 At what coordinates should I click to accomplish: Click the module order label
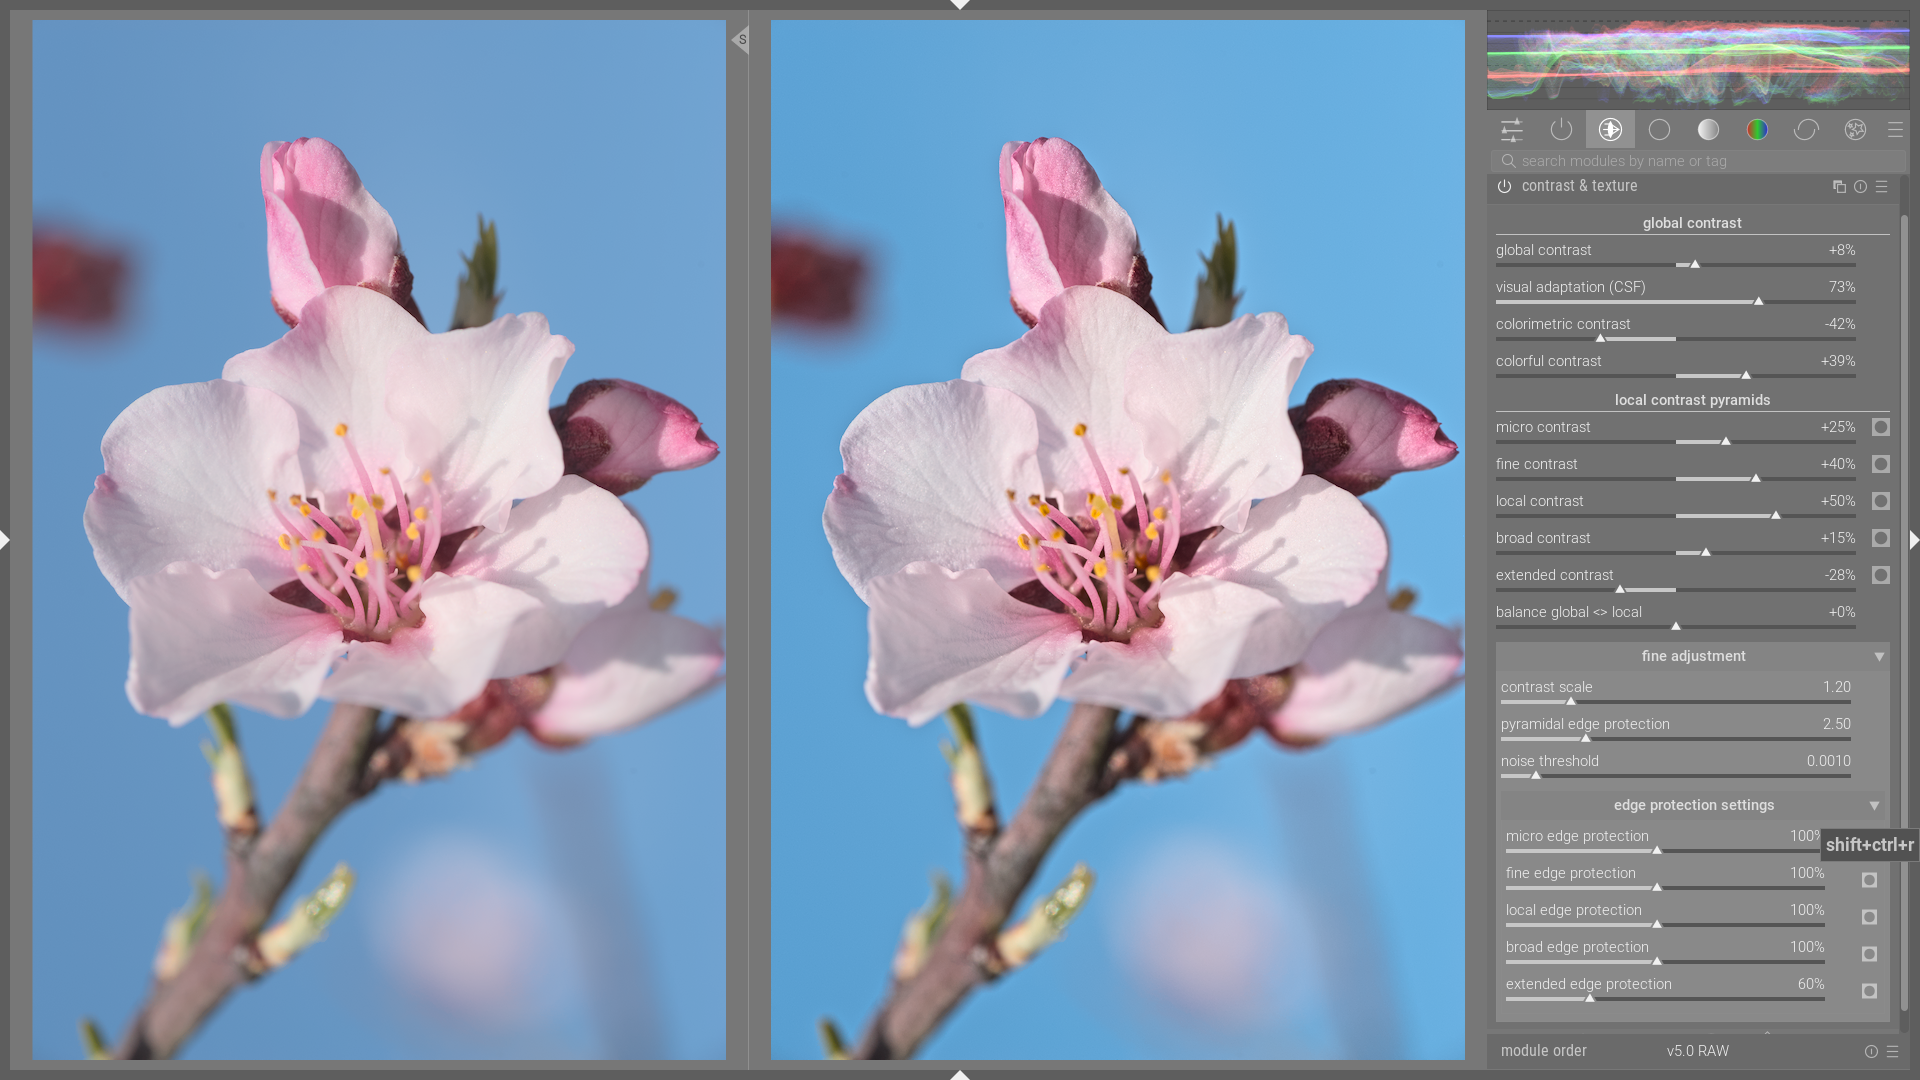[1543, 1051]
